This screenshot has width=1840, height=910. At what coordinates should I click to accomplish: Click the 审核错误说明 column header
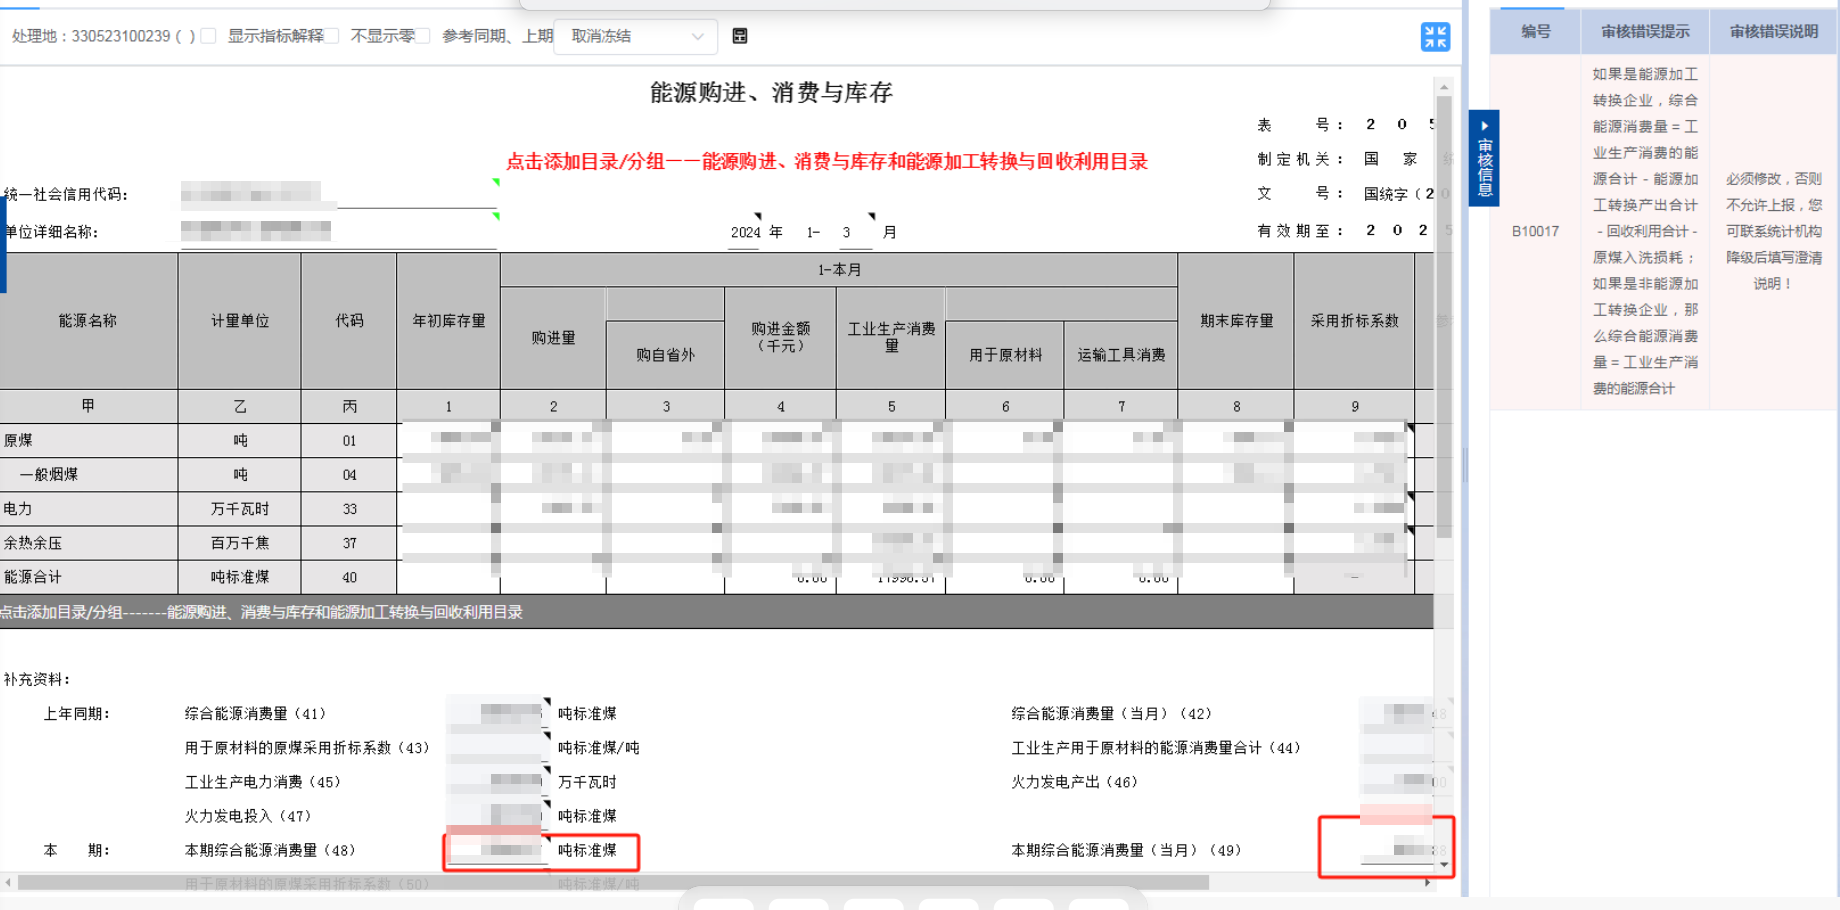point(1773,32)
